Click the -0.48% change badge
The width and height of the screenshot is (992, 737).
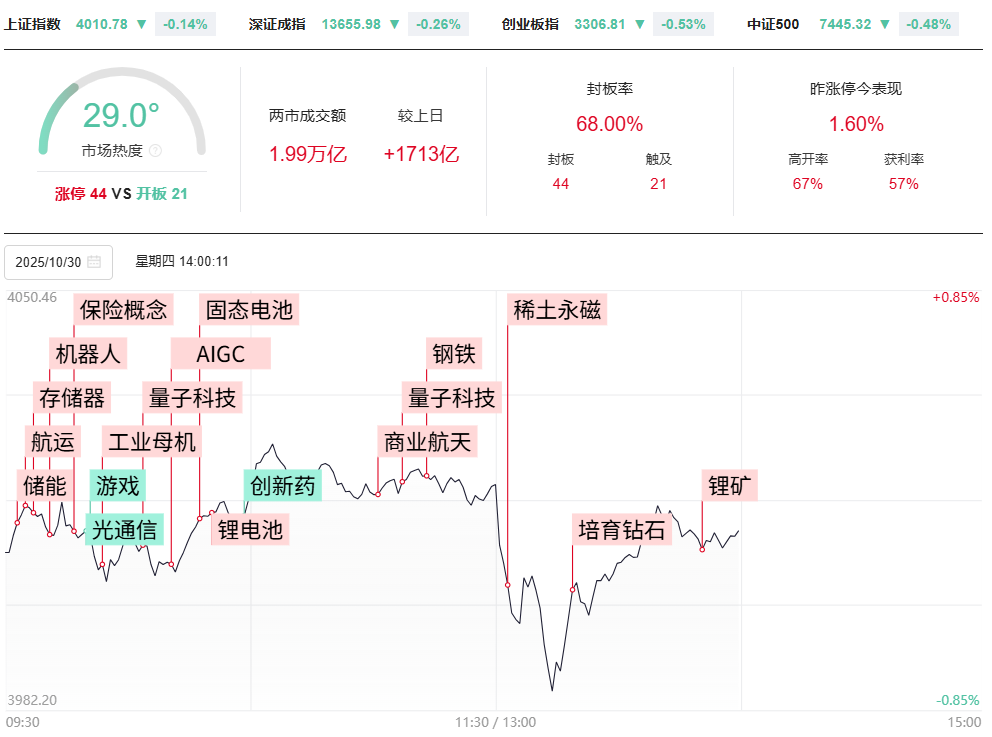(927, 24)
